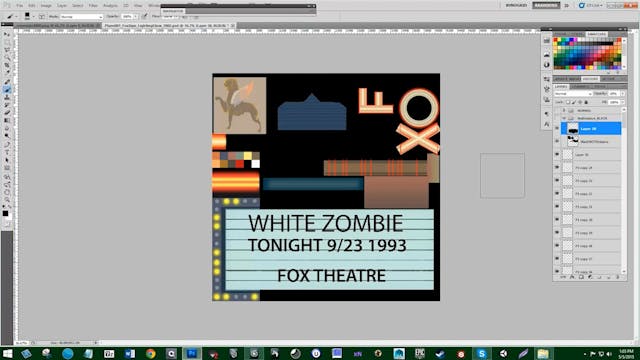Select the Clone Stamp tool
The width and height of the screenshot is (640, 360).
[7, 98]
